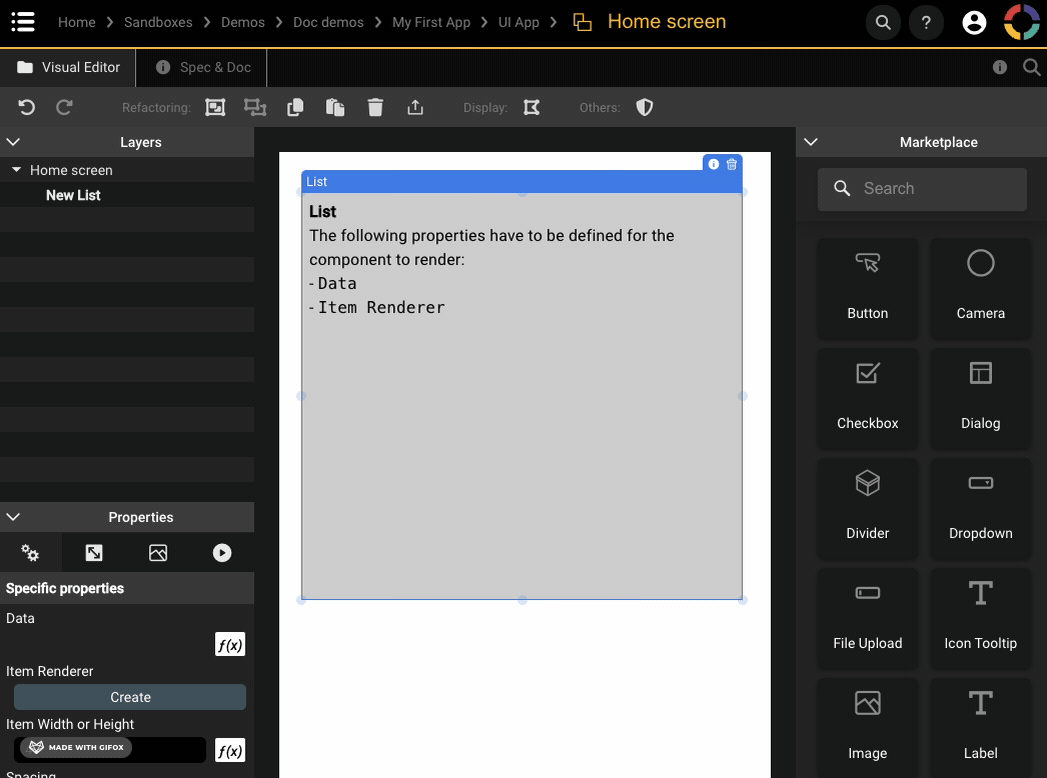Open the hamburger main menu

(x=23, y=22)
